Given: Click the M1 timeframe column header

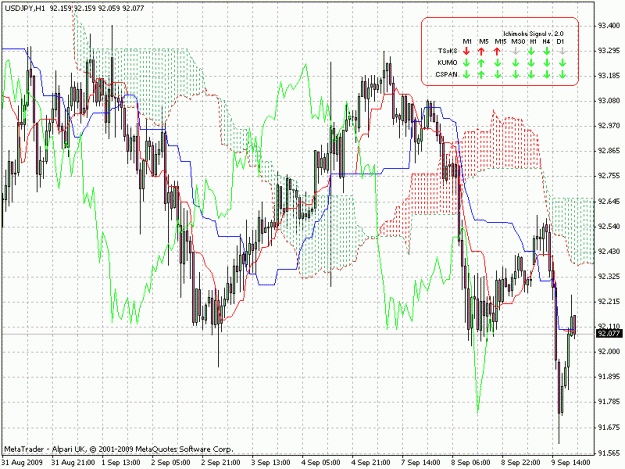Looking at the screenshot, I should (467, 41).
